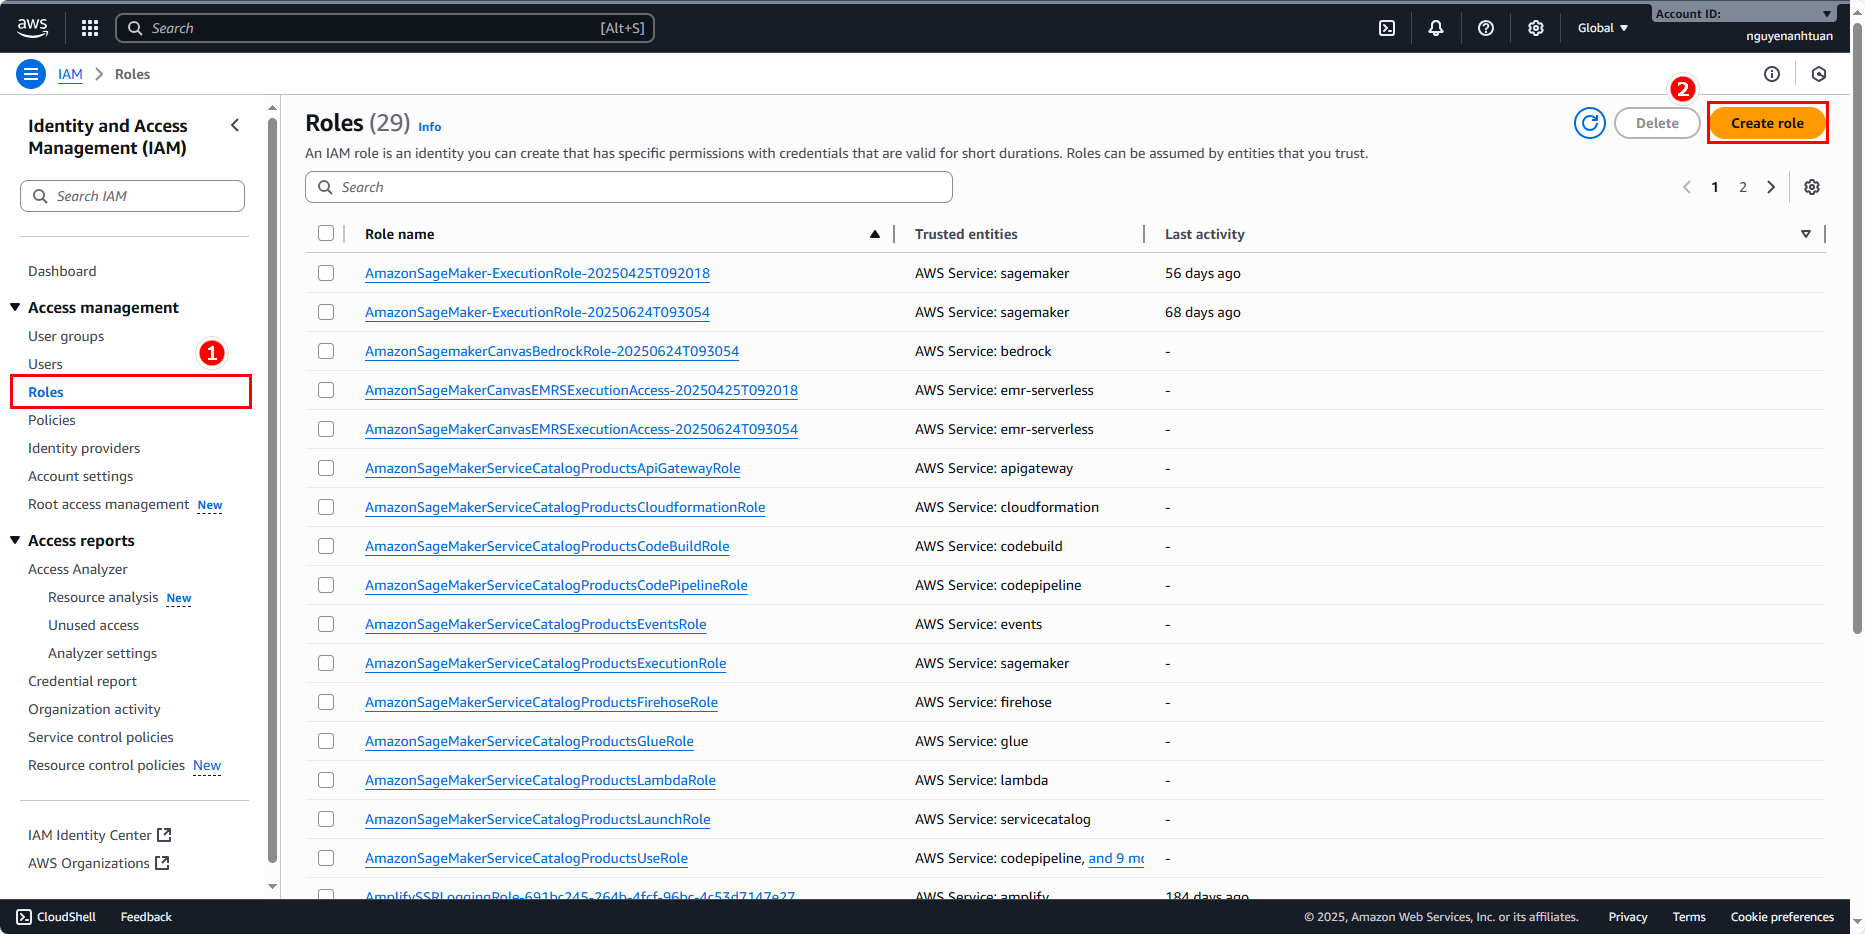The height and width of the screenshot is (934, 1865).
Task: Open Policies in the IAM sidebar
Action: click(x=52, y=420)
